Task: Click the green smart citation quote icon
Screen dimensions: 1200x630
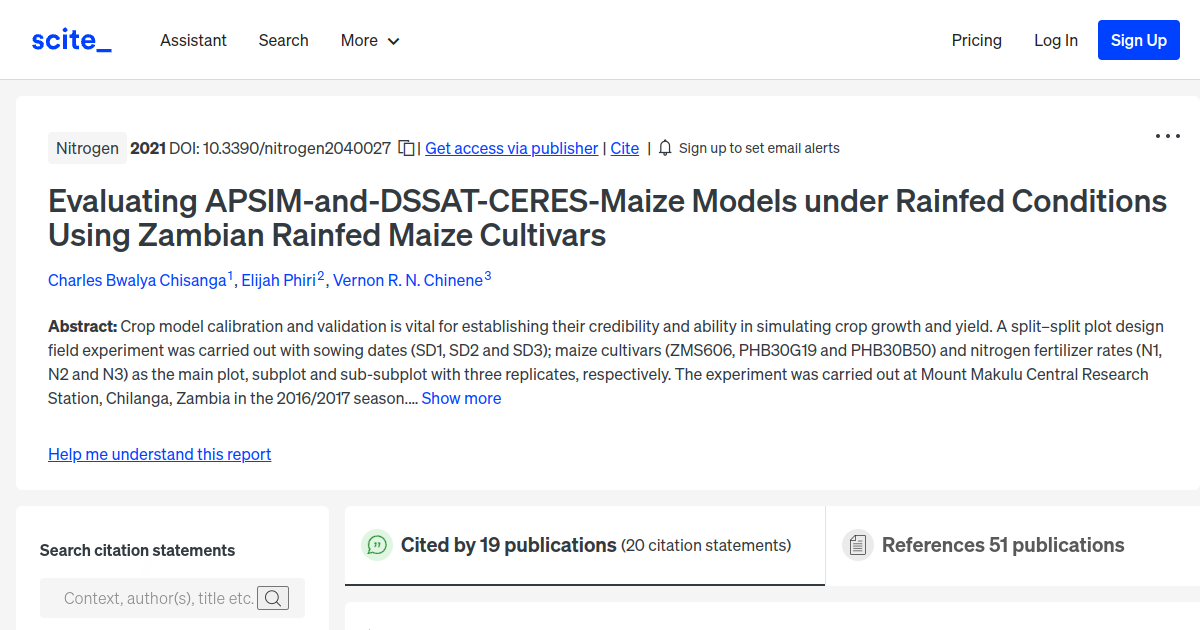Action: [x=376, y=545]
